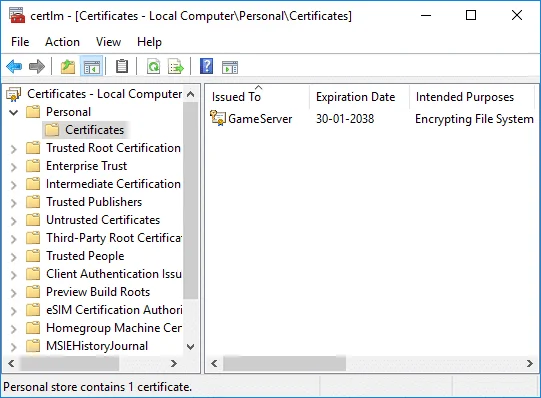
Task: Open the Help menu
Action: (149, 42)
